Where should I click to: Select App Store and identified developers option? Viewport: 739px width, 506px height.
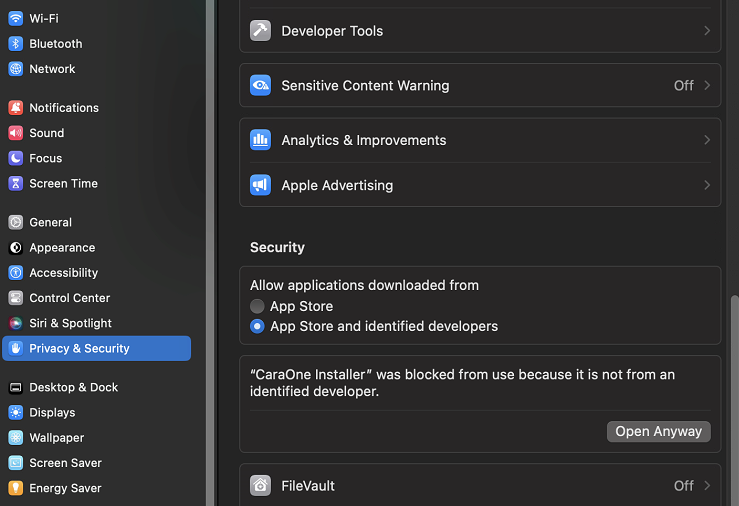coord(257,326)
